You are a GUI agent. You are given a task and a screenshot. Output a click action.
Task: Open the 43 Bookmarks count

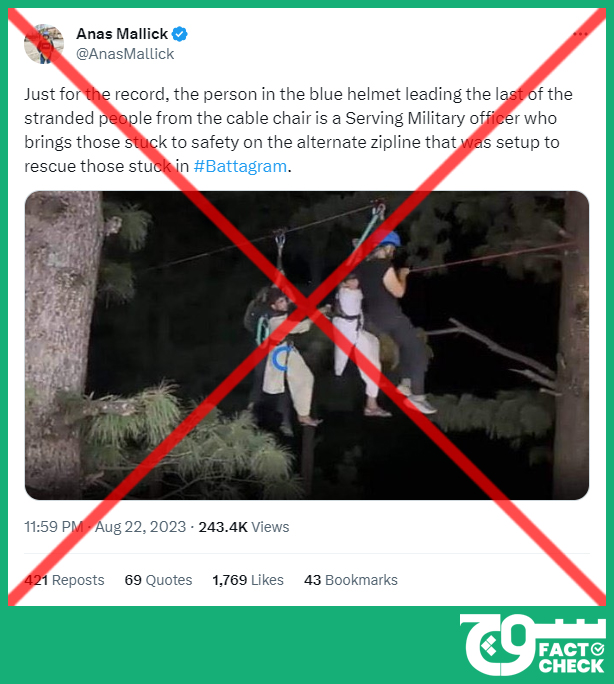[x=351, y=580]
